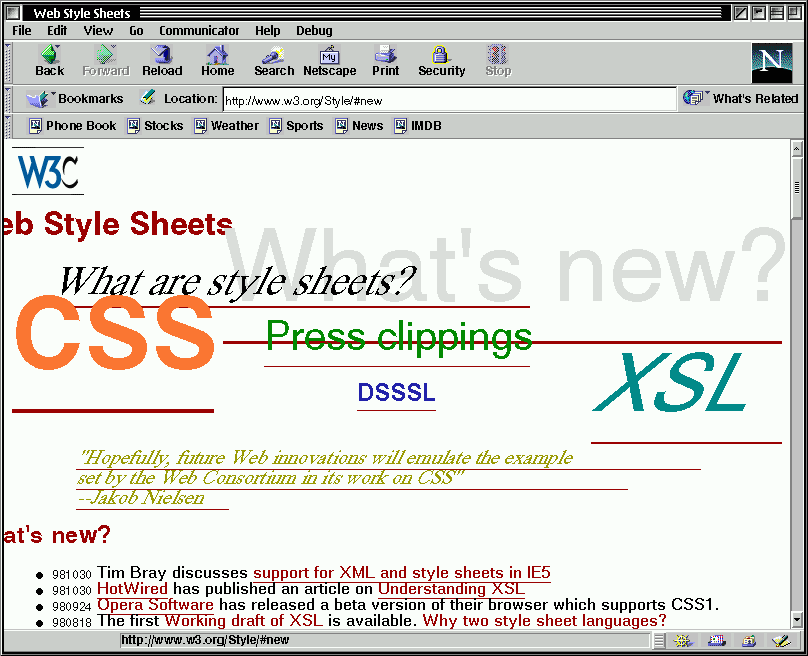Follow the DSSSL link
The height and width of the screenshot is (656, 808).
(x=396, y=393)
